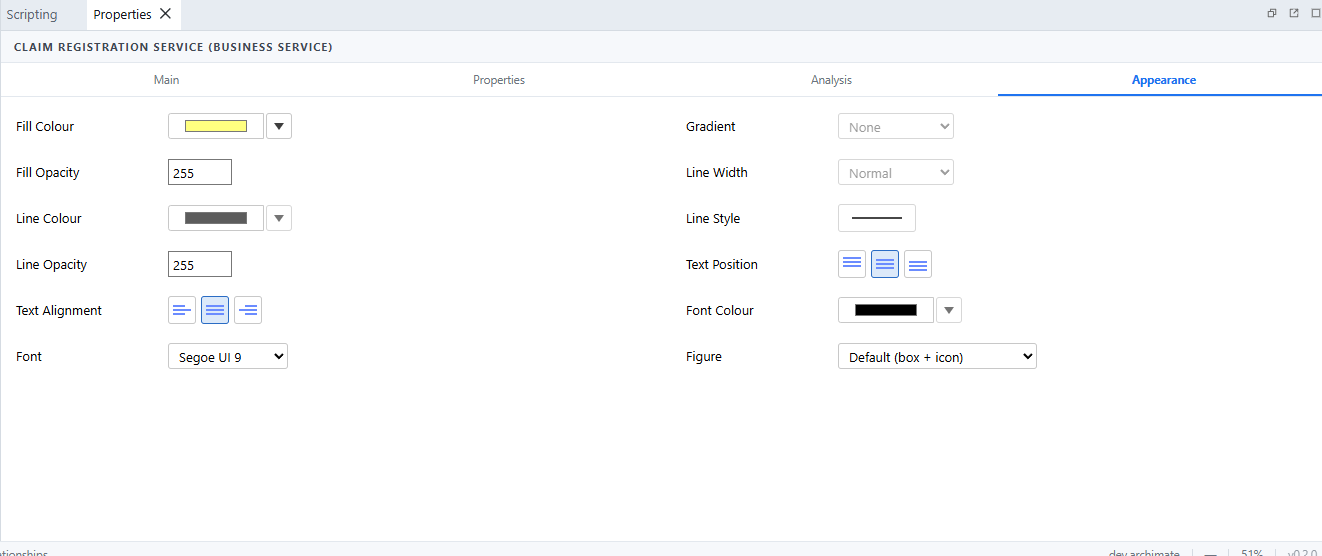Click the dev archimate status bar entry
Image resolution: width=1322 pixels, height=556 pixels.
[x=1144, y=552]
